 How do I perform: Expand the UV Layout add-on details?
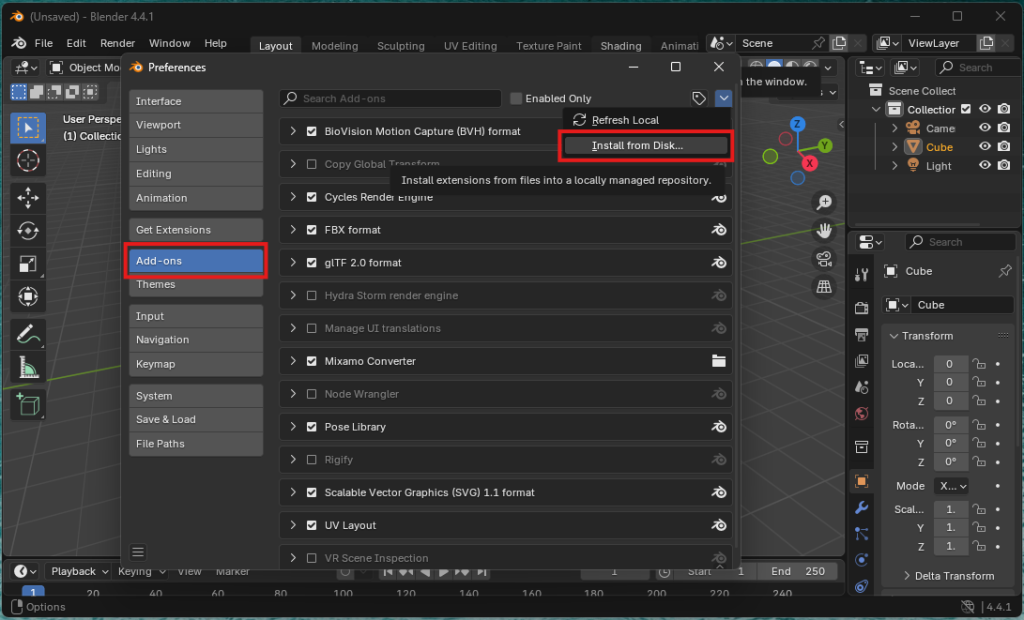(x=293, y=525)
